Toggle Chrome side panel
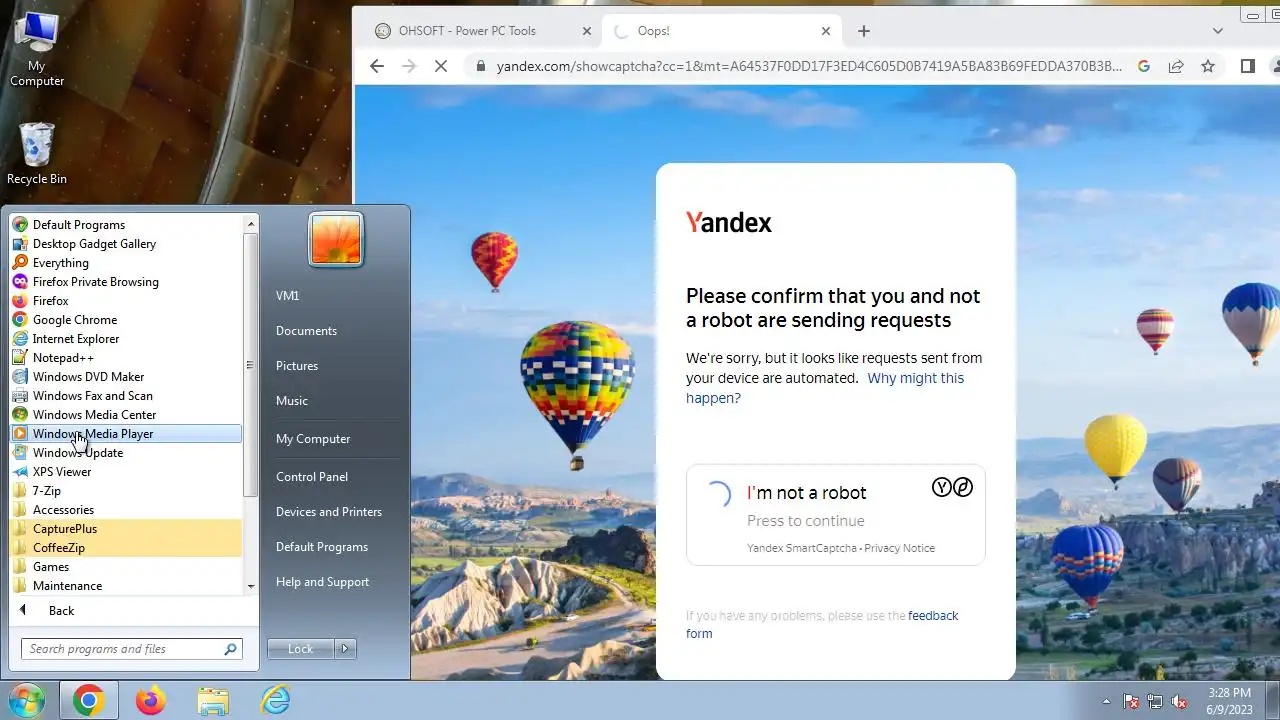Screen dimensions: 1280x720 click(1247, 66)
